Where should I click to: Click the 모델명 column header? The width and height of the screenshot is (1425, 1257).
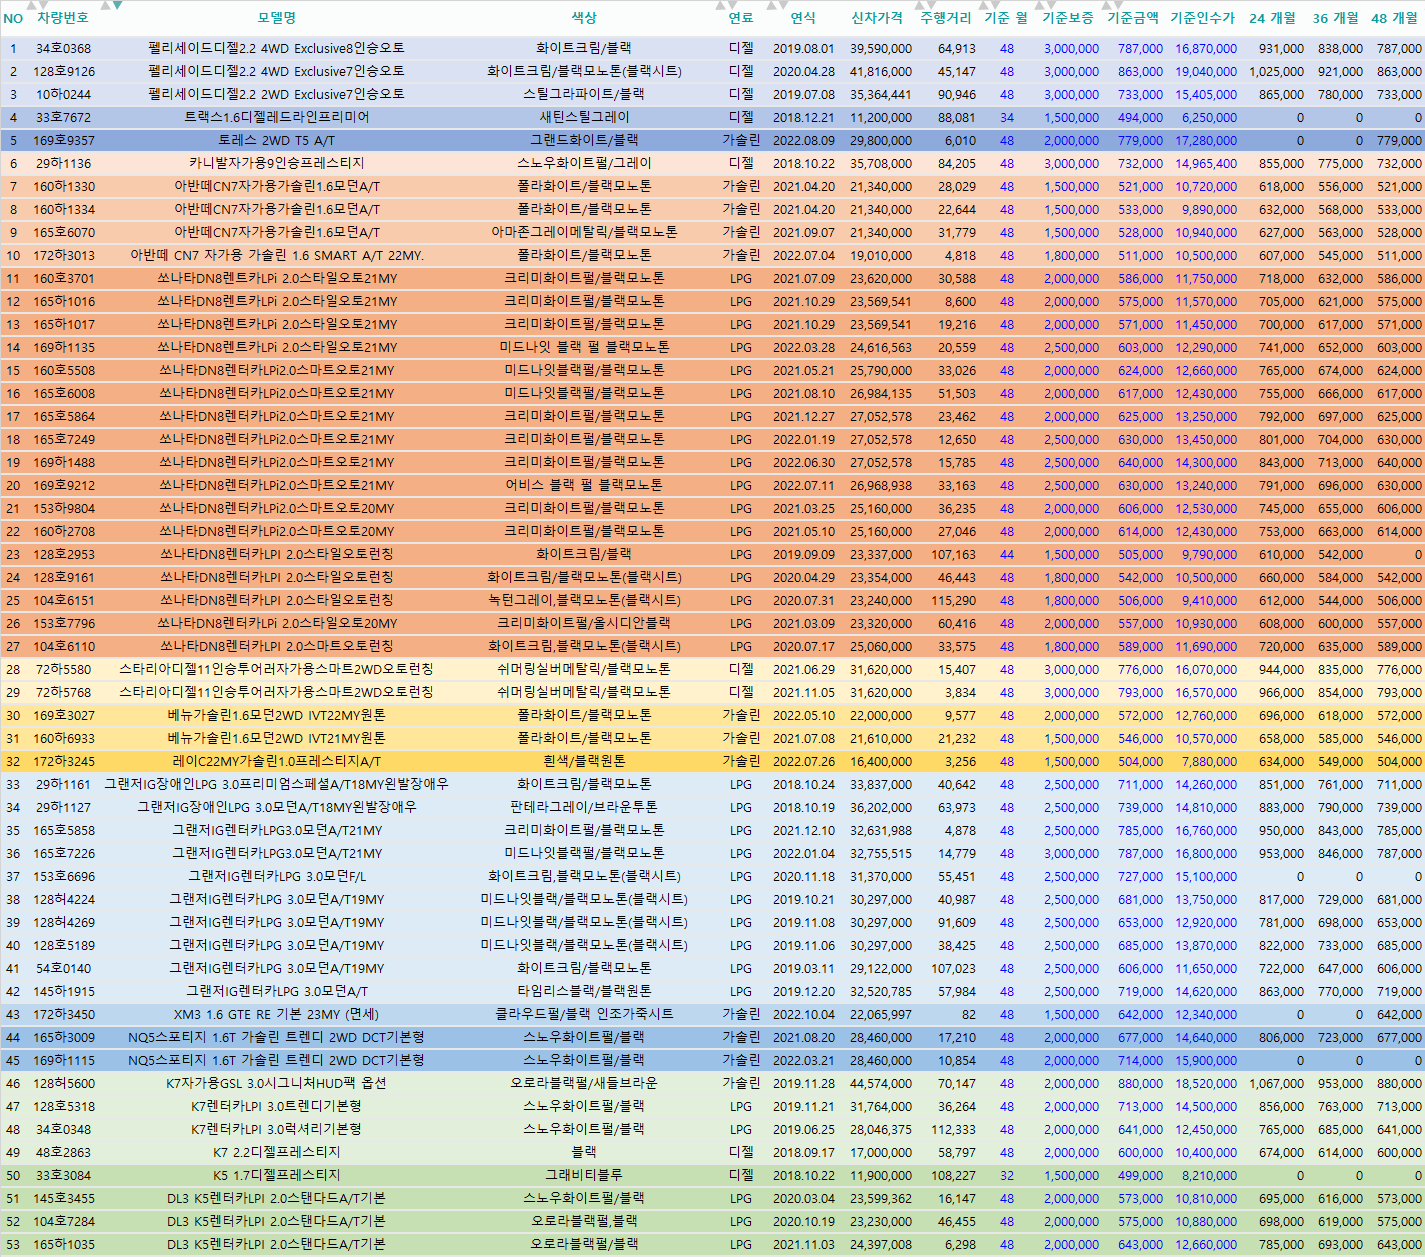277,18
